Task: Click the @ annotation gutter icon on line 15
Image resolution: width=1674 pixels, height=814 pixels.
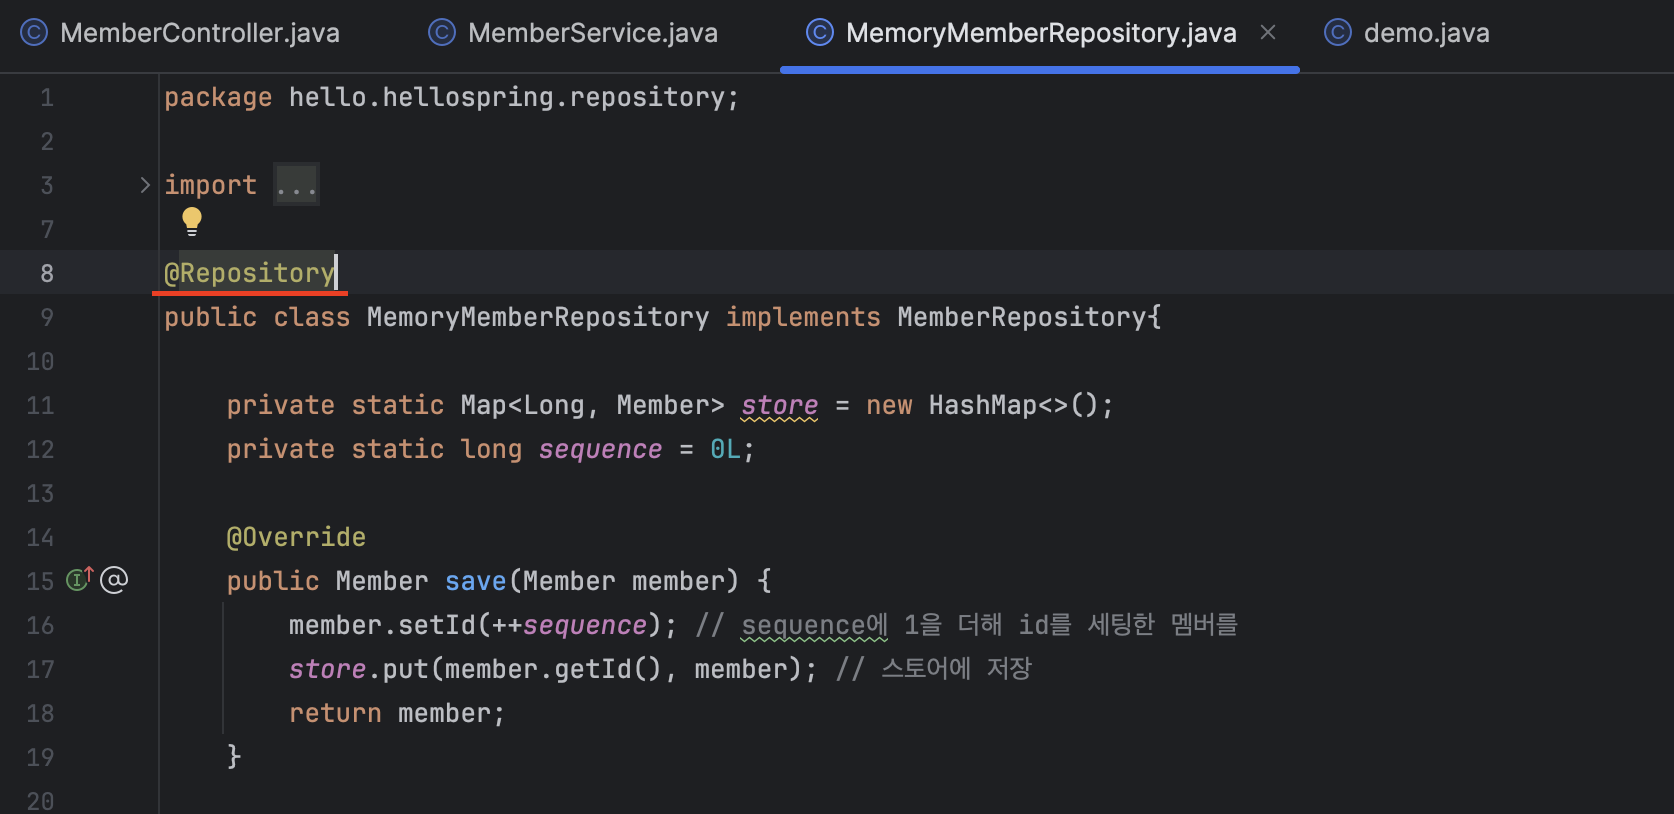Action: pyautogui.click(x=114, y=580)
